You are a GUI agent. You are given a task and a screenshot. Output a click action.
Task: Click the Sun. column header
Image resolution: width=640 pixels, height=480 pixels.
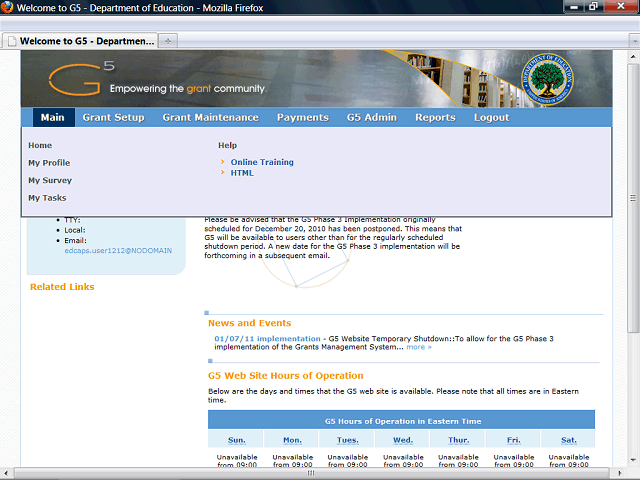[x=237, y=440]
